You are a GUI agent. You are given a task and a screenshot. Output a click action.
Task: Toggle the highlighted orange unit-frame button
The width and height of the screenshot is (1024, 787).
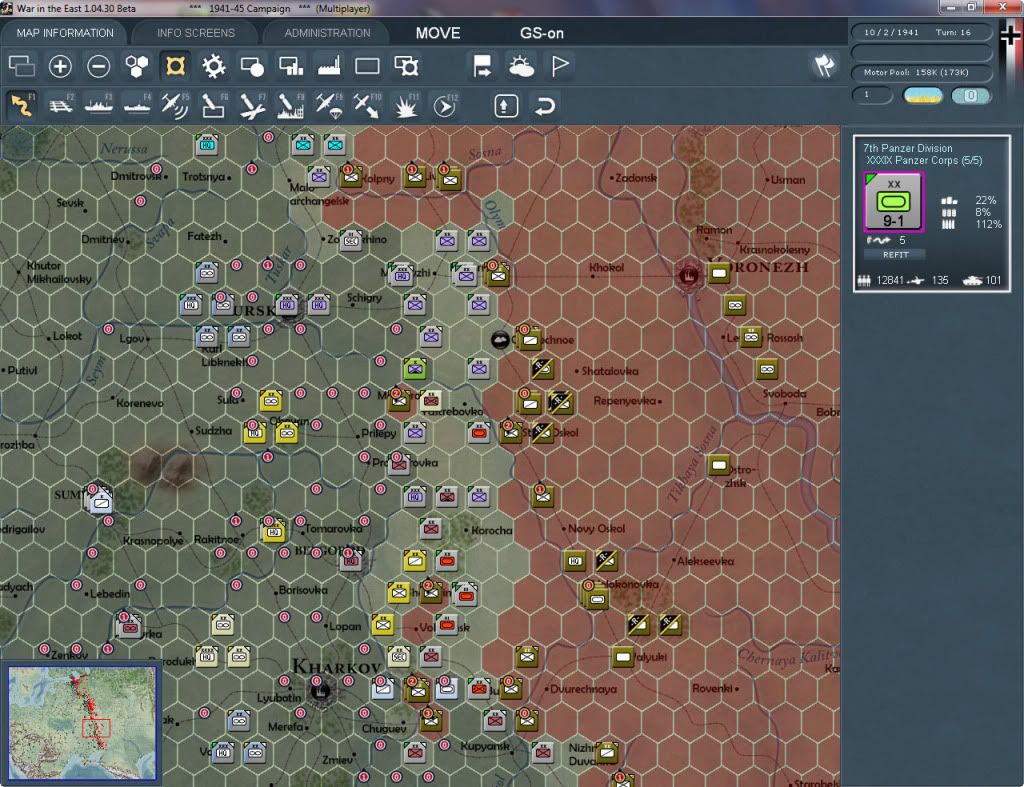coord(175,66)
